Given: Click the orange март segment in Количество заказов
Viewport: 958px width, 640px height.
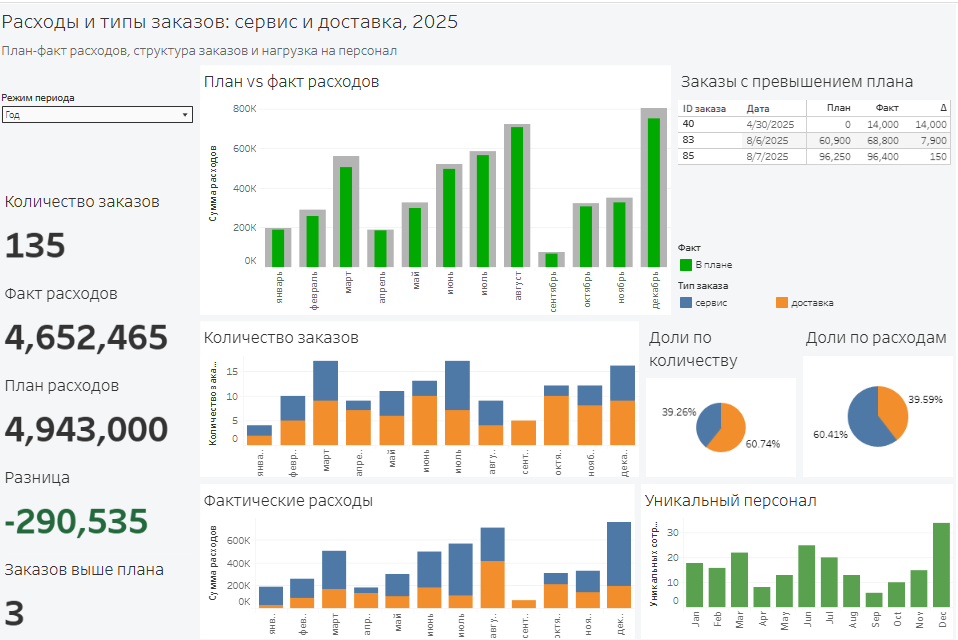Looking at the screenshot, I should pos(326,423).
